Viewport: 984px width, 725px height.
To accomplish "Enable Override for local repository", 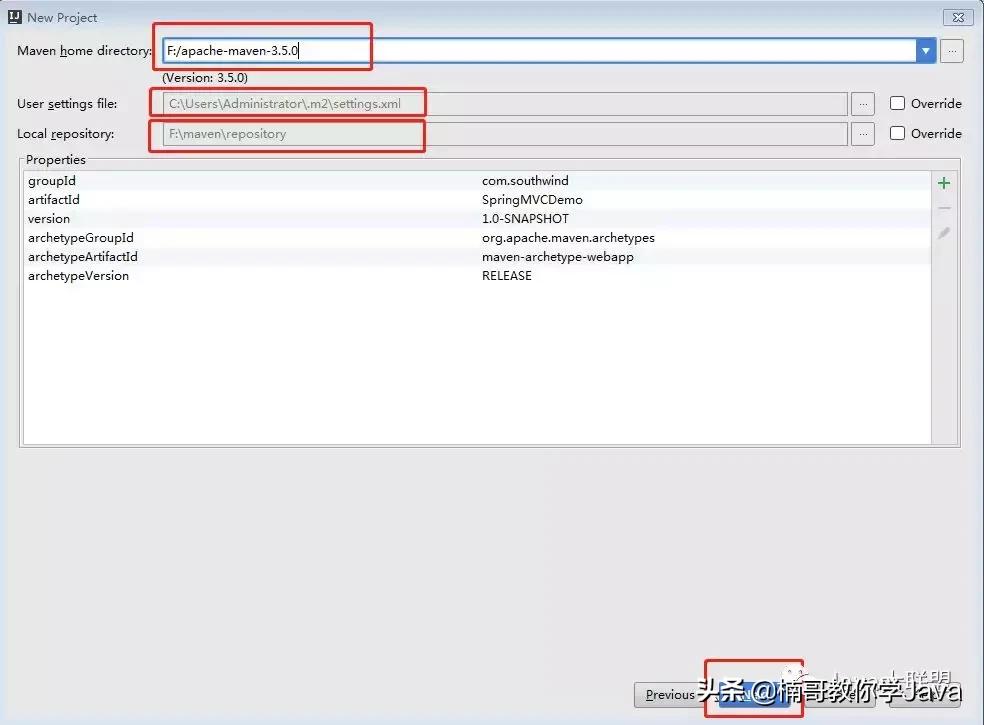I will [897, 133].
